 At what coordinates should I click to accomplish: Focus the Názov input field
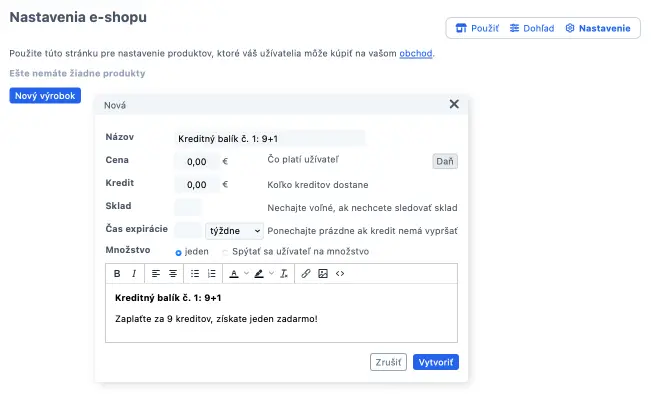(x=269, y=139)
